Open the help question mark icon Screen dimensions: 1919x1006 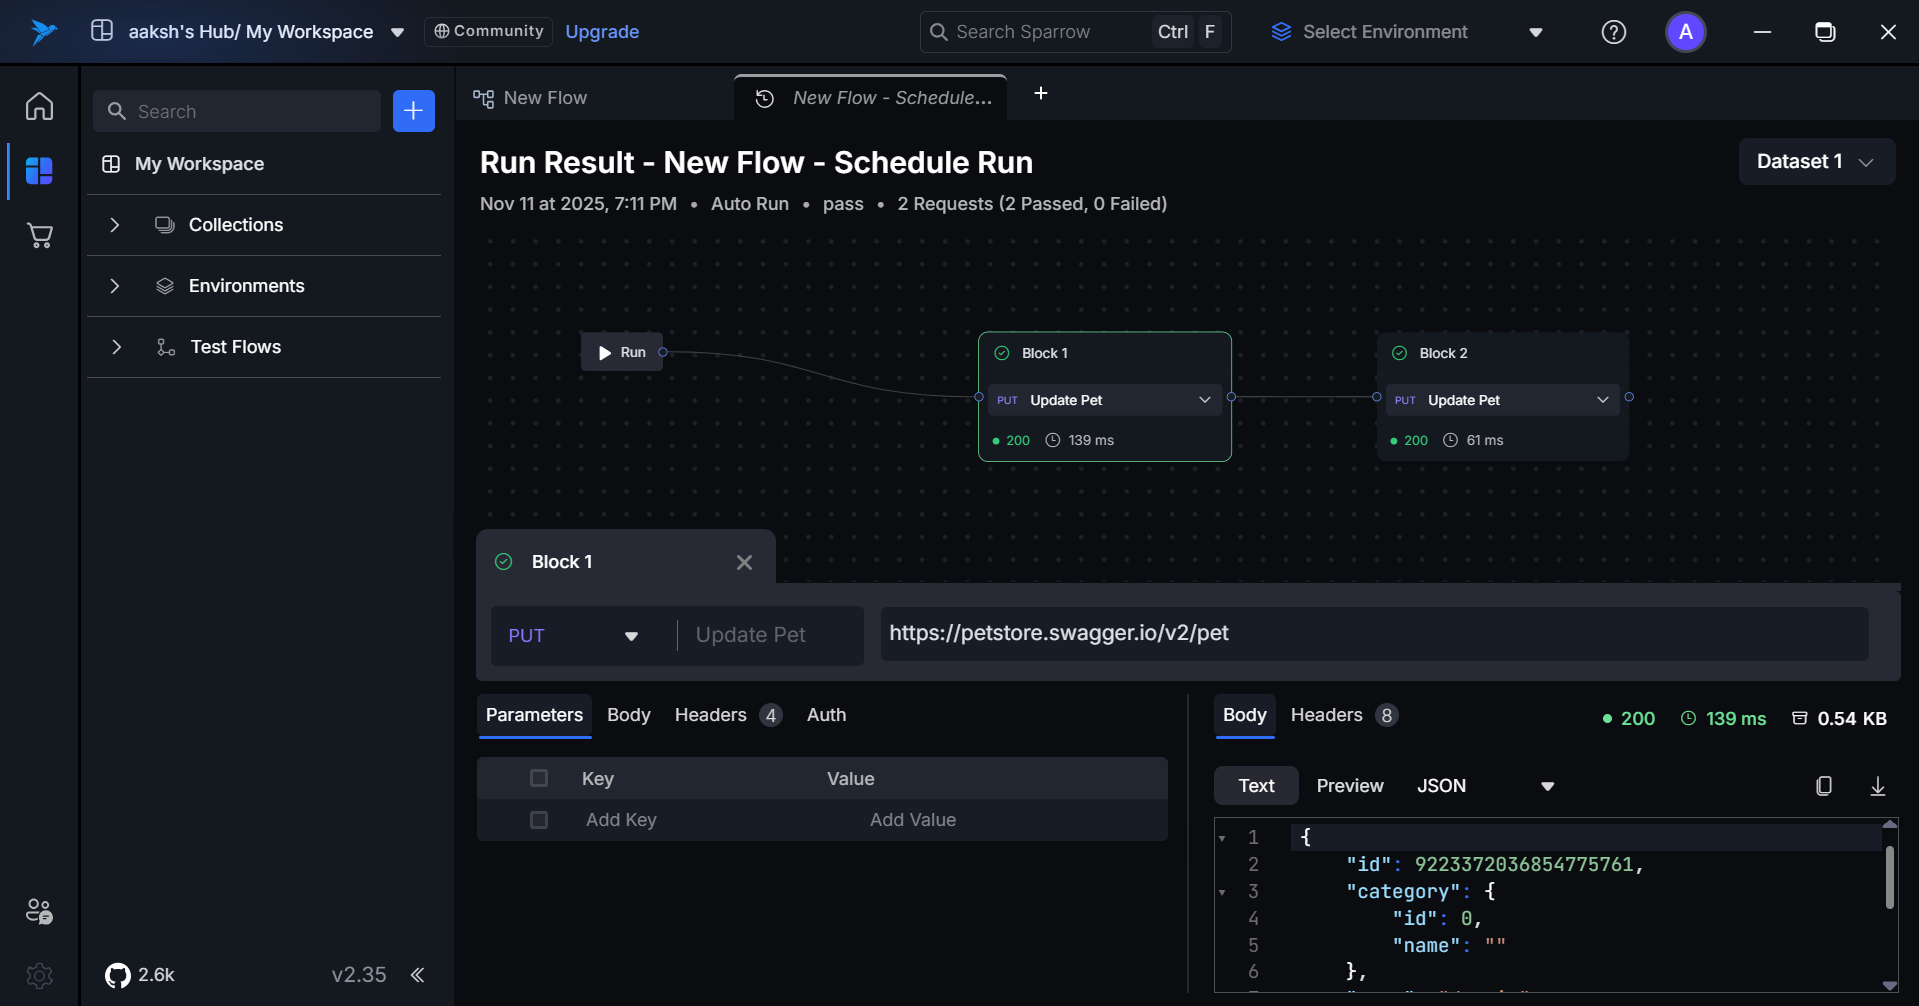pyautogui.click(x=1613, y=32)
